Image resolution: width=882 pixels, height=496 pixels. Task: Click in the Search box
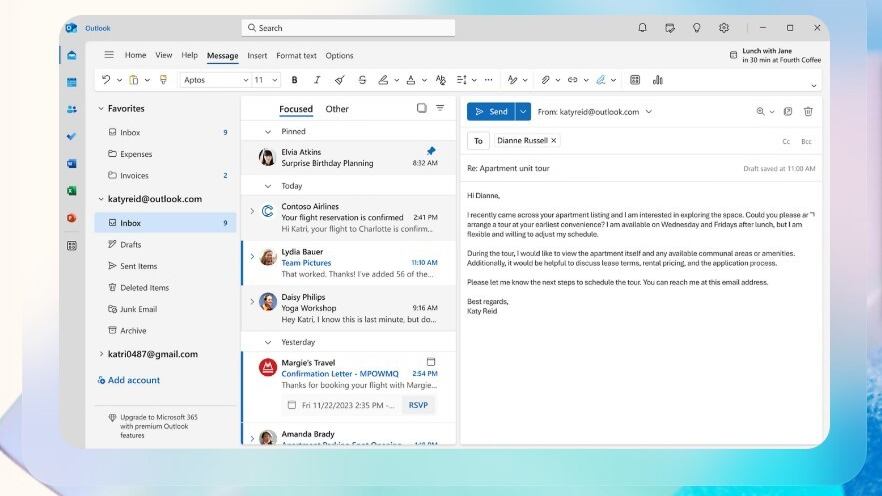click(x=350, y=28)
